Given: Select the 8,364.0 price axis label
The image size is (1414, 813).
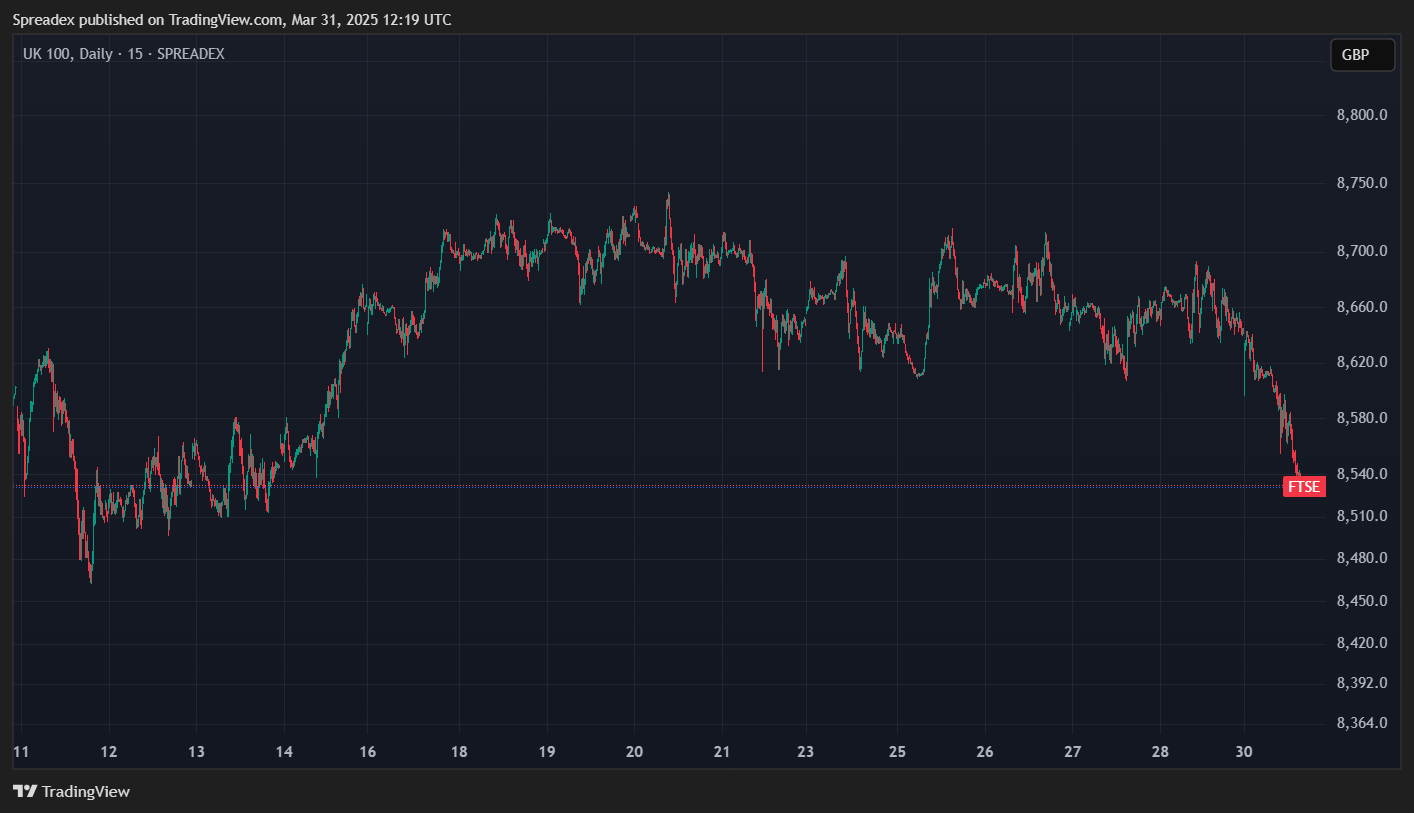Looking at the screenshot, I should click(x=1362, y=723).
